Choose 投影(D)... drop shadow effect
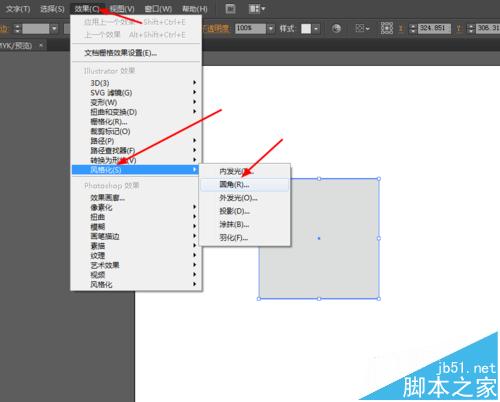This screenshot has height=402, width=500. 245,211
